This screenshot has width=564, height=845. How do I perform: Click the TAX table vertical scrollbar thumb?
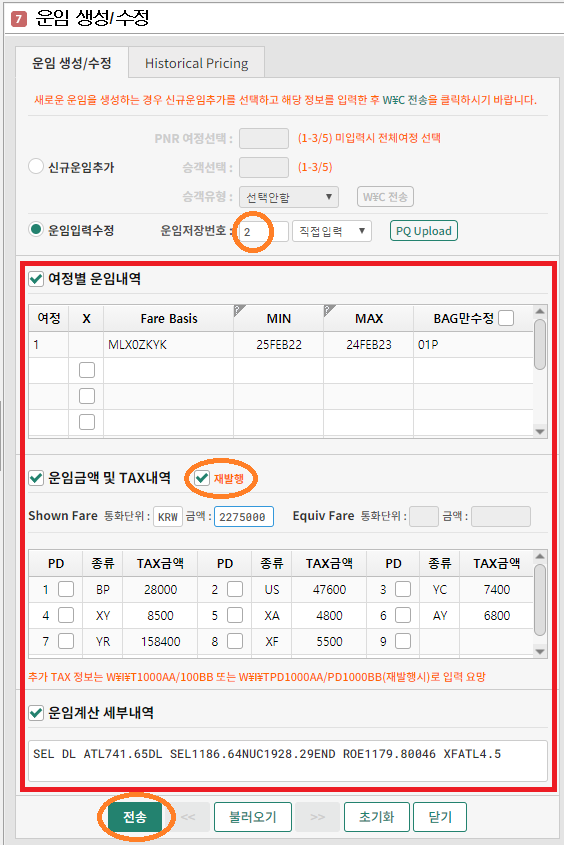(x=540, y=600)
